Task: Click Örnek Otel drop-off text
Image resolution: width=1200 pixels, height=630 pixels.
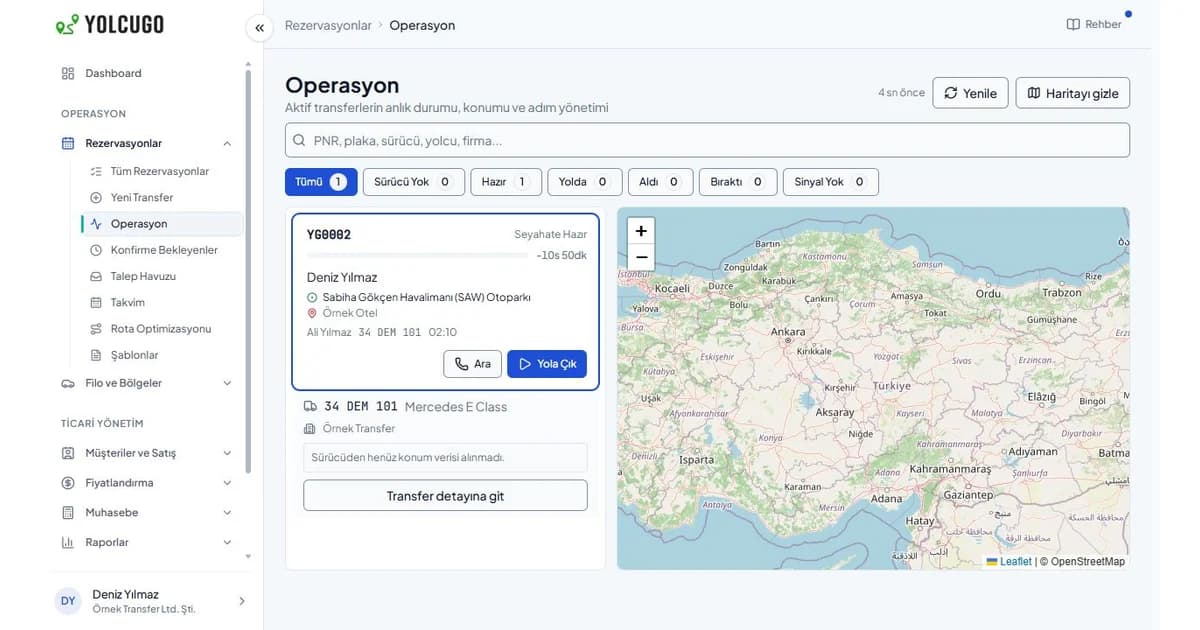Action: (350, 313)
